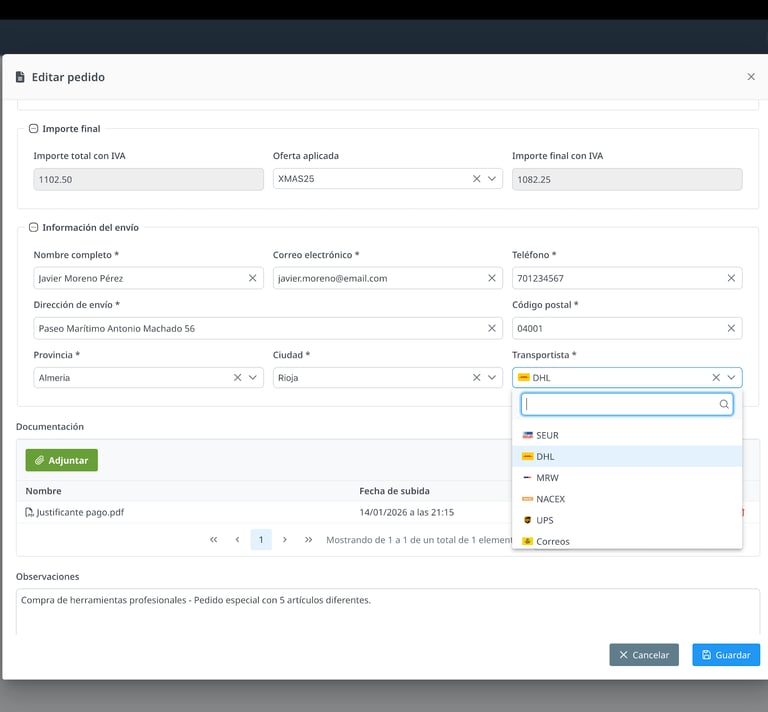Open the Oferta aplicada dropdown
This screenshot has width=768, height=712.
point(492,179)
